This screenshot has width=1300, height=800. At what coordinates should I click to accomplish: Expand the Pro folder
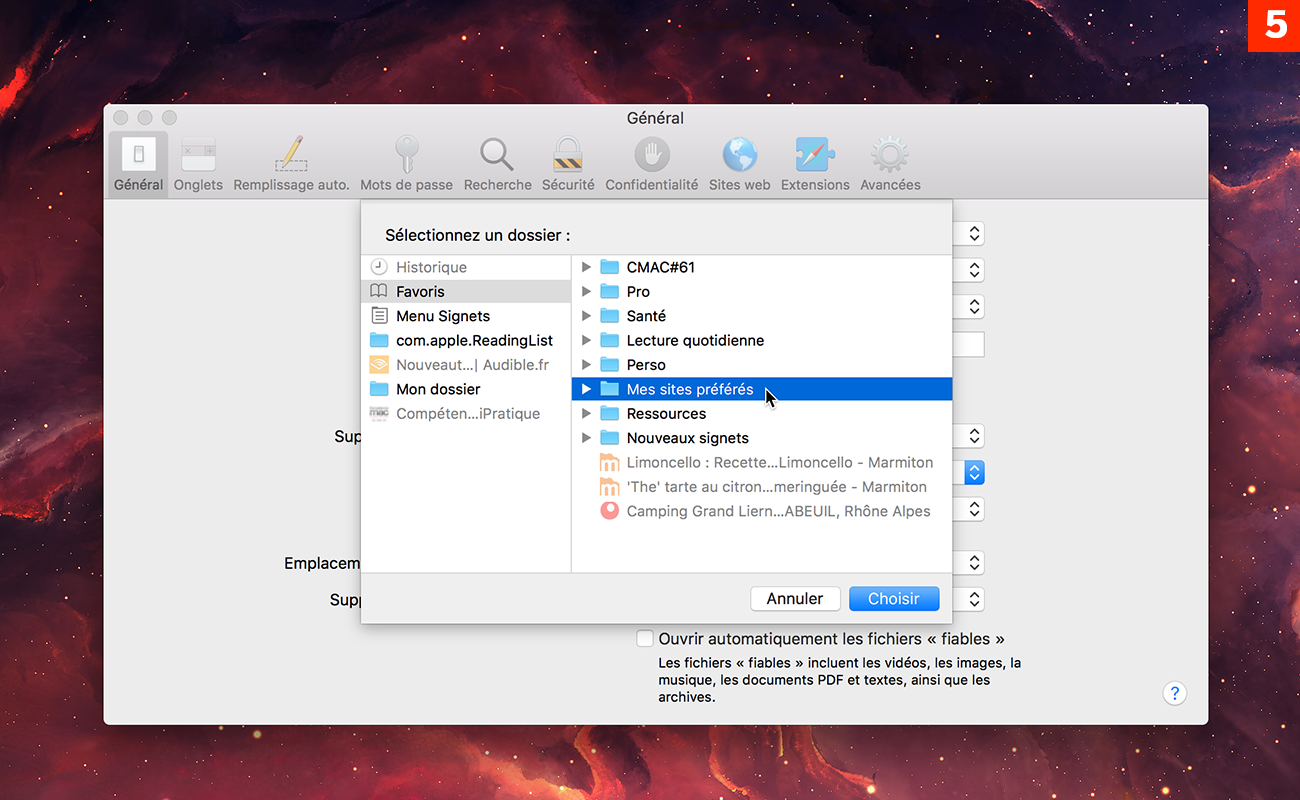click(587, 291)
